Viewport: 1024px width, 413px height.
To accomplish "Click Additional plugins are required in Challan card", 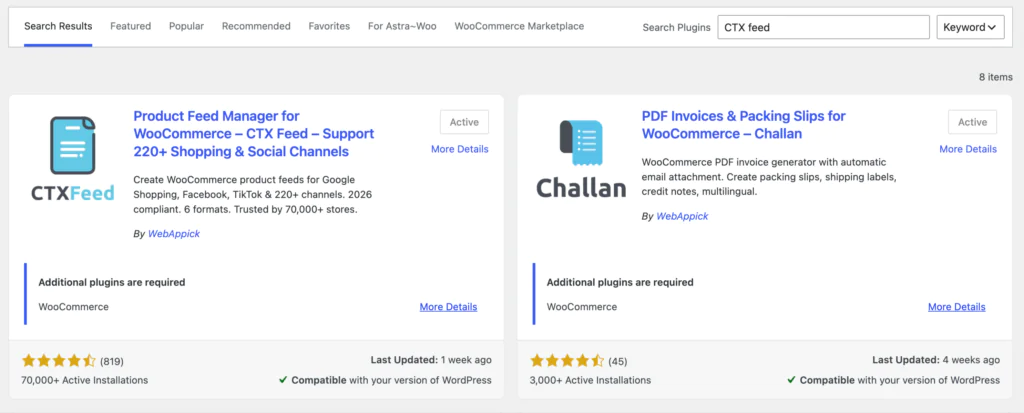I will (620, 283).
